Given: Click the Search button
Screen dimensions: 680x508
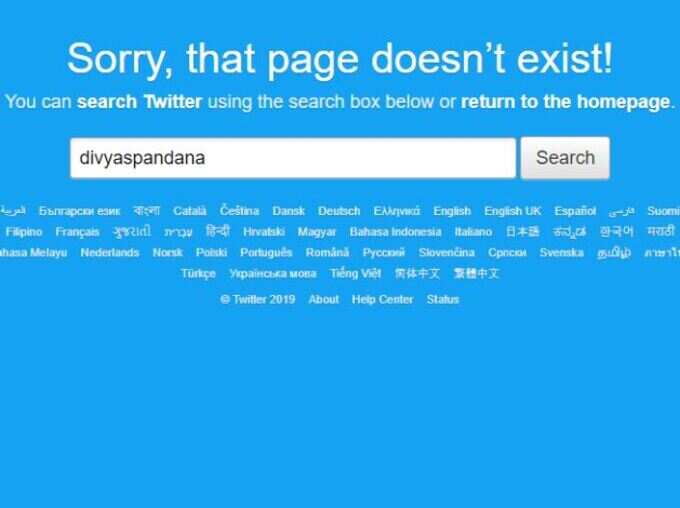Looking at the screenshot, I should (565, 158).
